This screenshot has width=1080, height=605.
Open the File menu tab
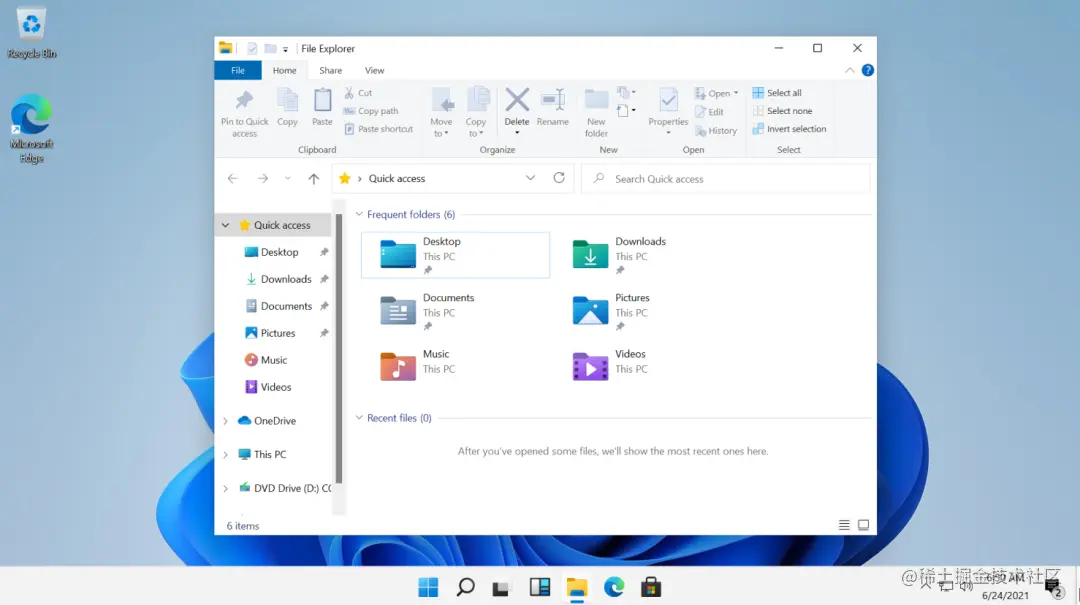(238, 70)
